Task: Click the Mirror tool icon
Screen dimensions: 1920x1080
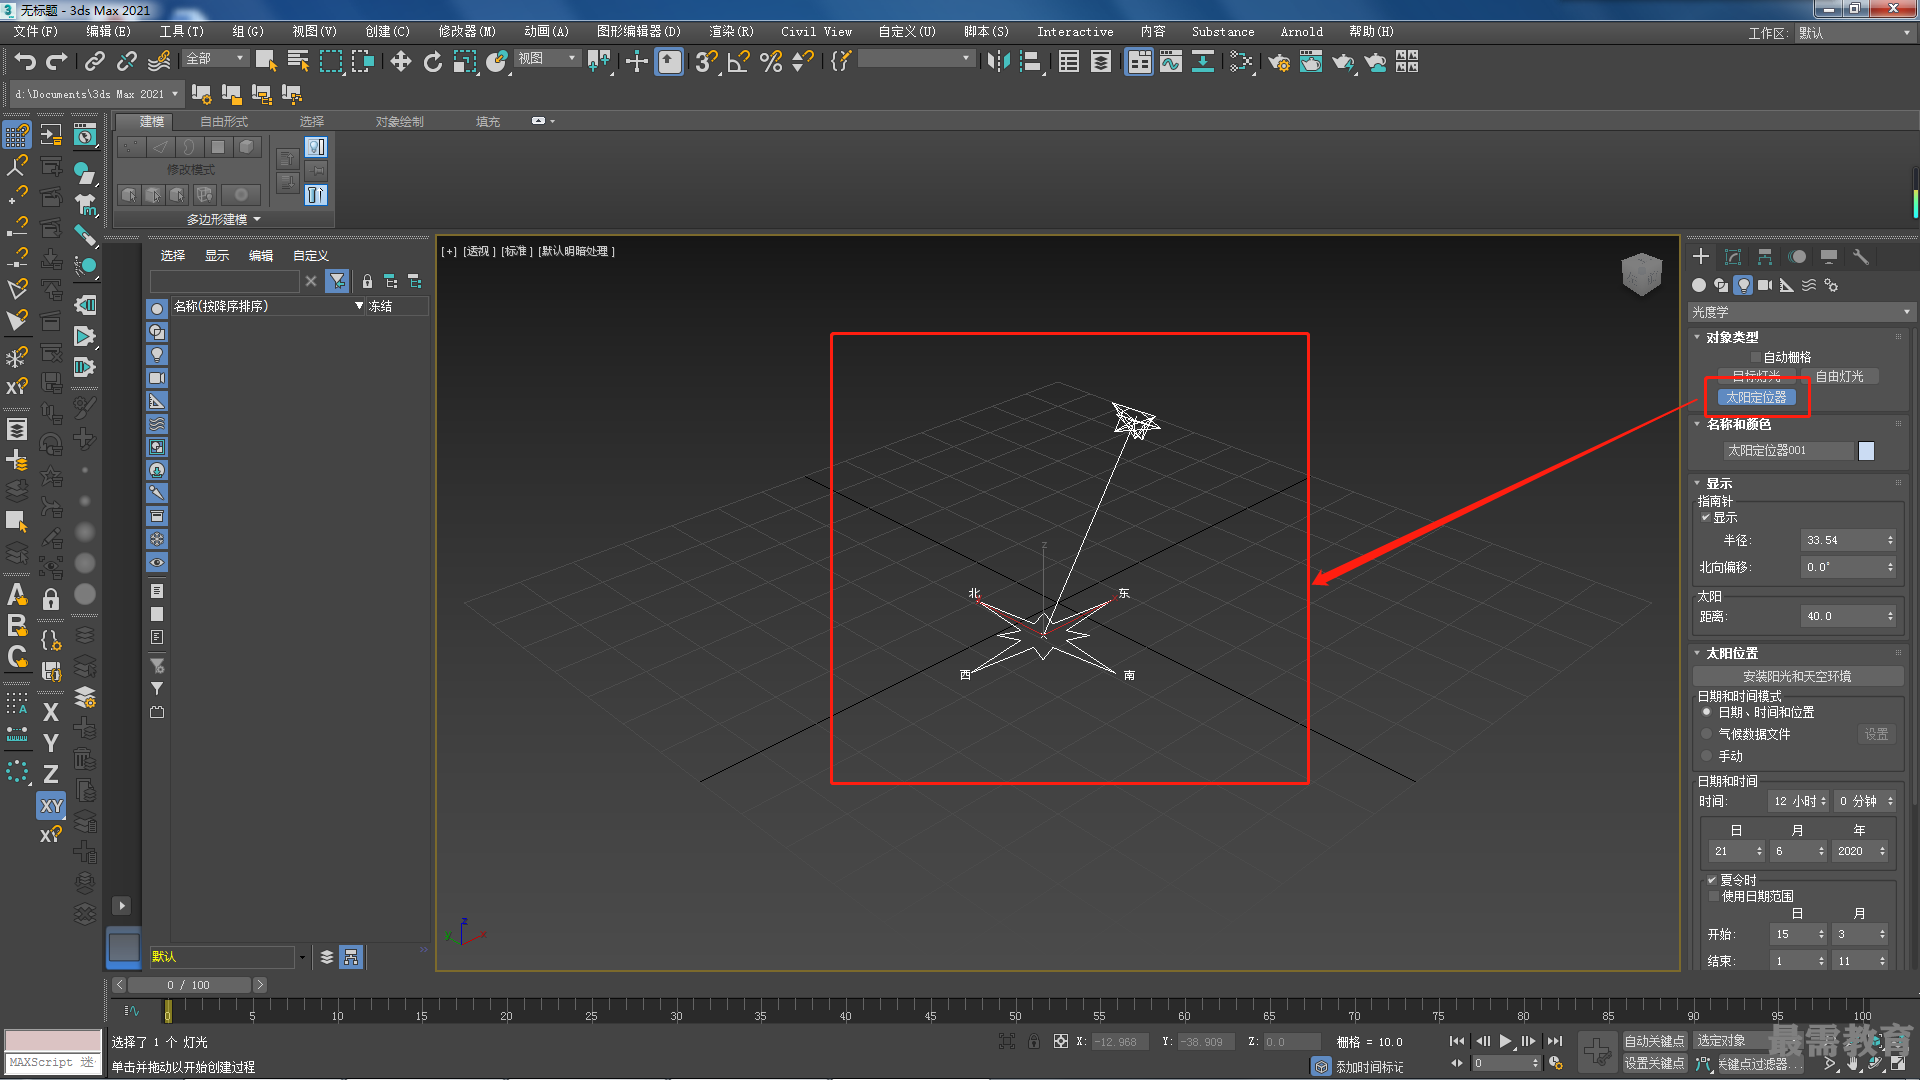Action: [998, 62]
